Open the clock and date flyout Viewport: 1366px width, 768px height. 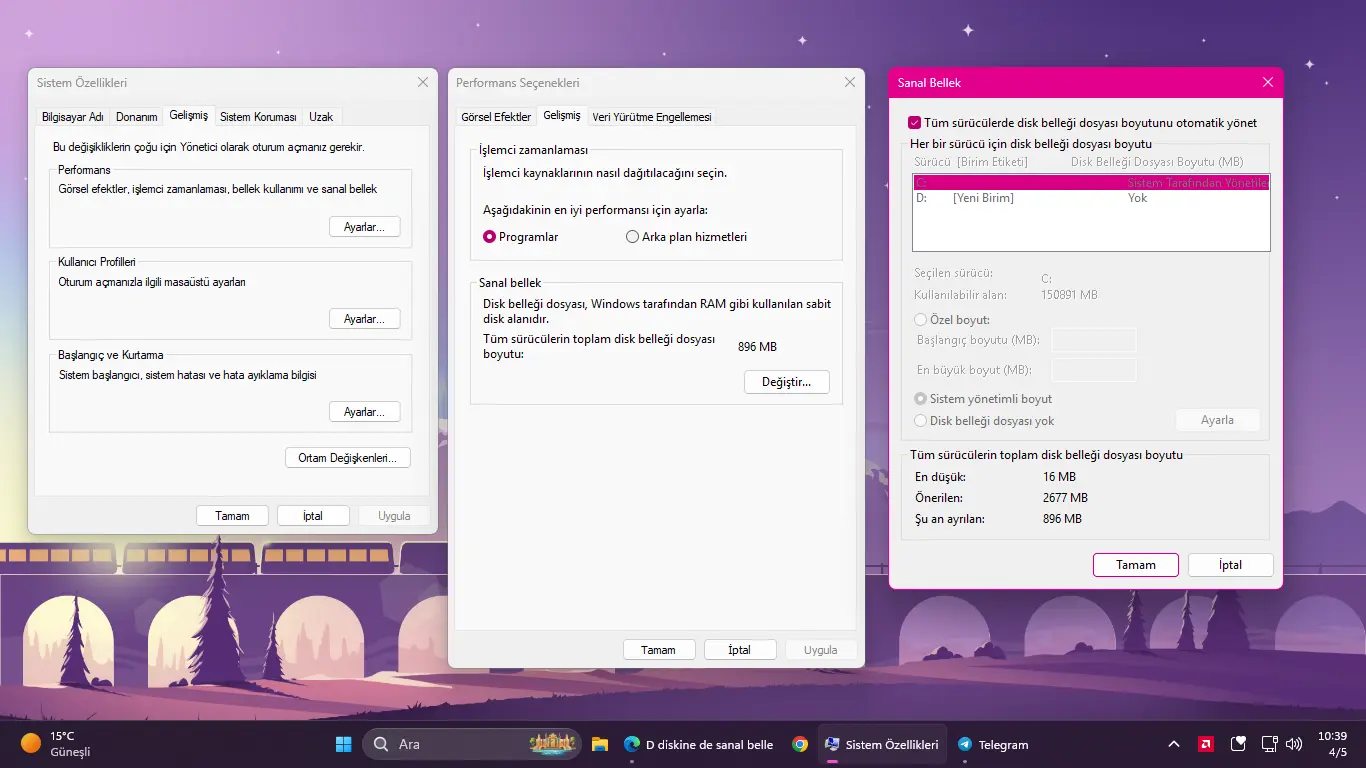point(1332,744)
